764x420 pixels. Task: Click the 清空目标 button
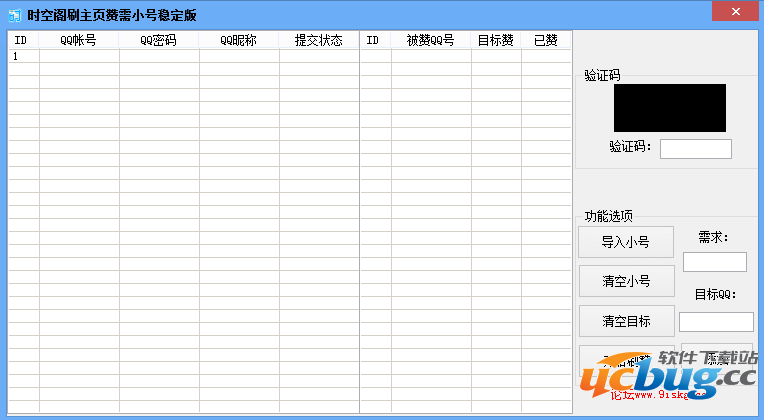627,321
